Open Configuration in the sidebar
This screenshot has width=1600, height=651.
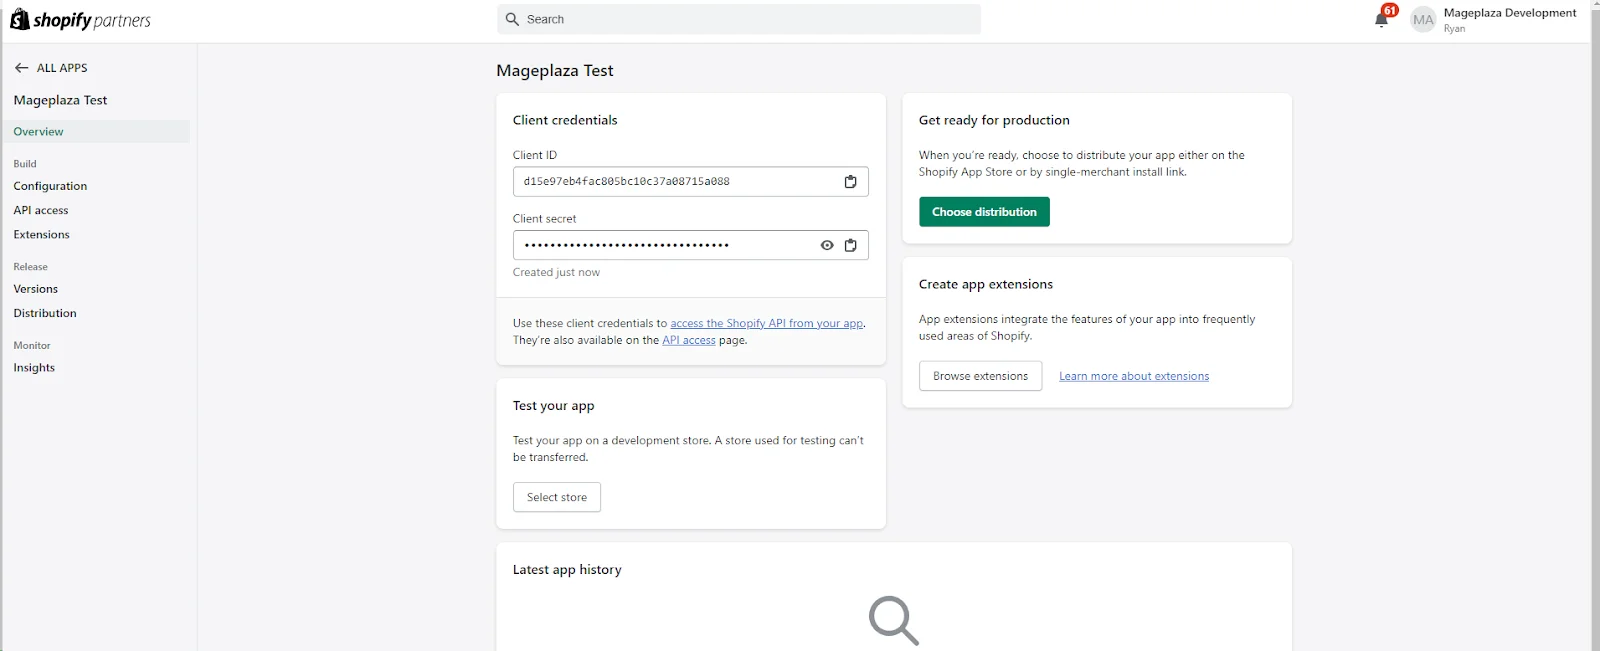(50, 186)
